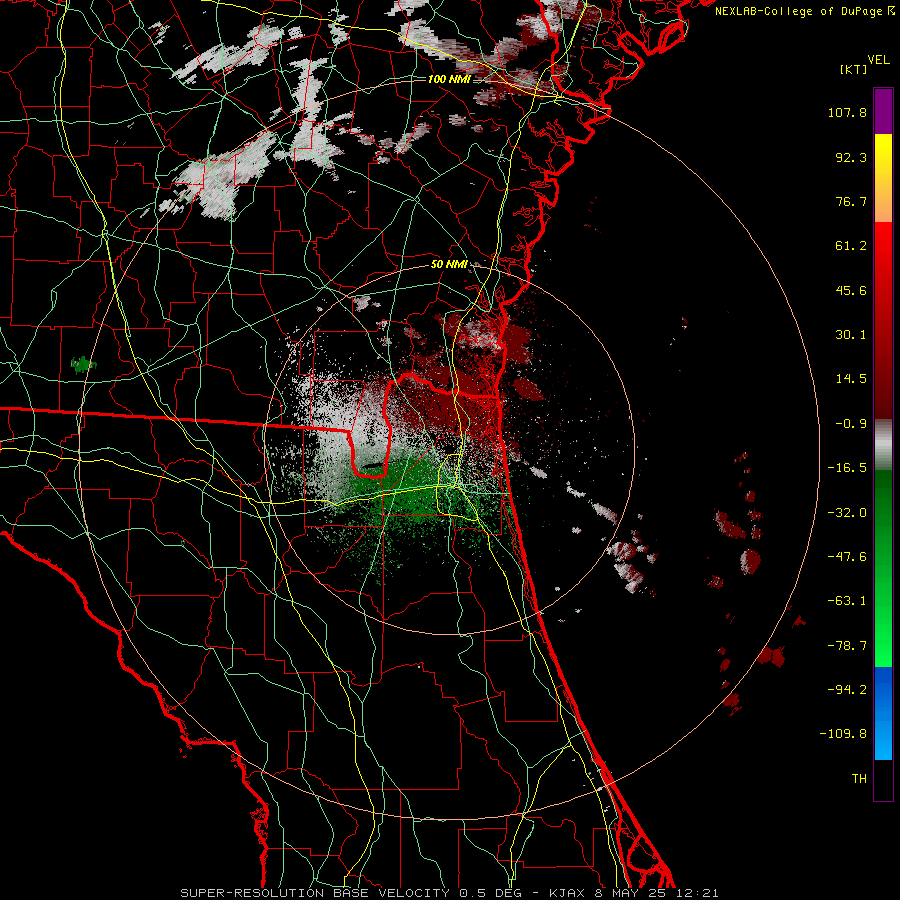Click the purple segment of the color bar
Viewport: 900px width, 900px height.
point(883,111)
